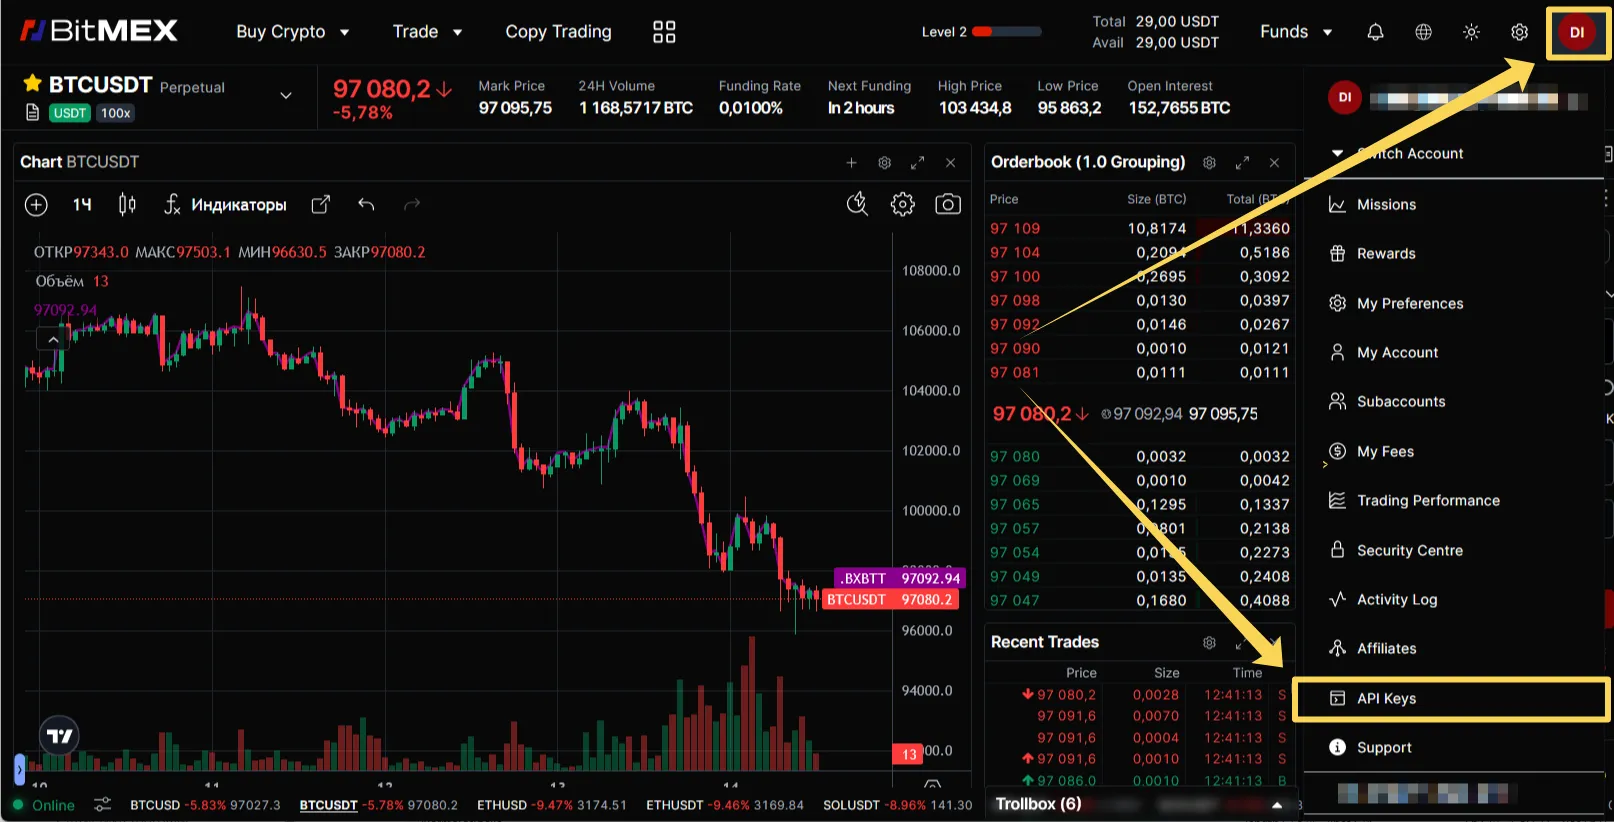
Task: Toggle light/dark theme sun icon
Action: pyautogui.click(x=1471, y=32)
